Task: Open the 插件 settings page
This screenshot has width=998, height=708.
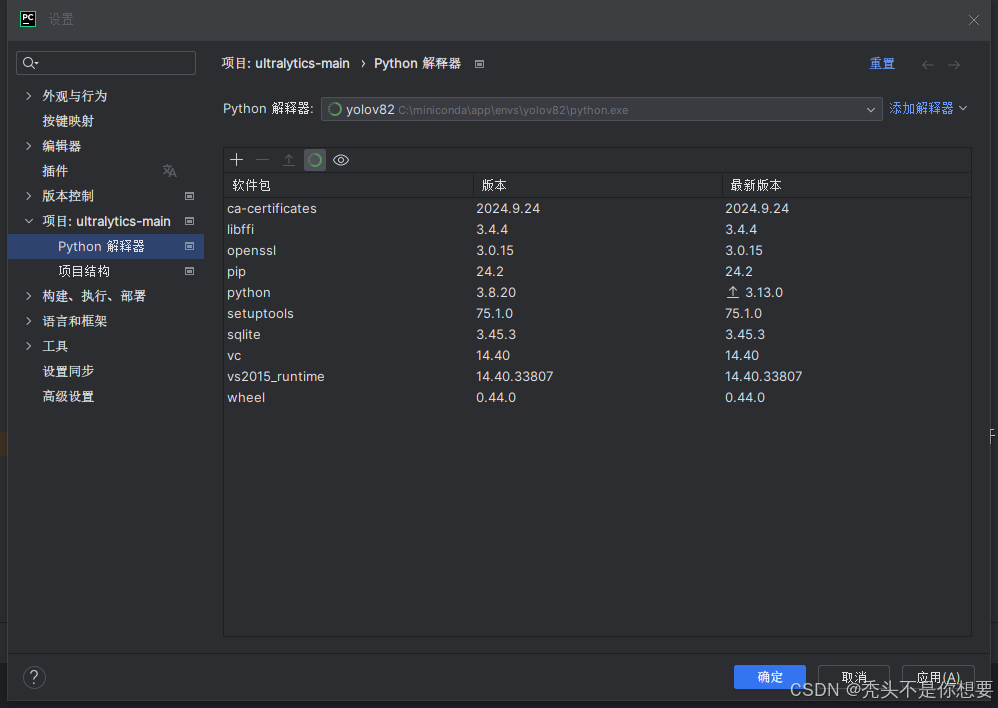Action: coord(55,171)
